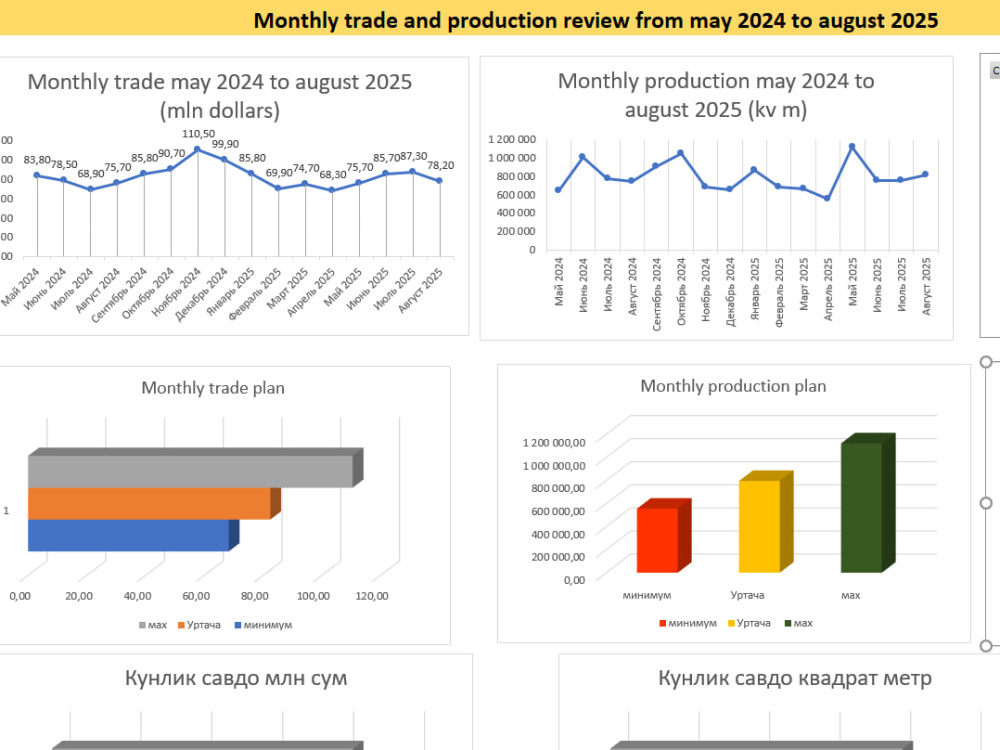Click the Май 2025 peak marker on production line
Image resolution: width=1000 pixels, height=750 pixels.
coord(852,147)
